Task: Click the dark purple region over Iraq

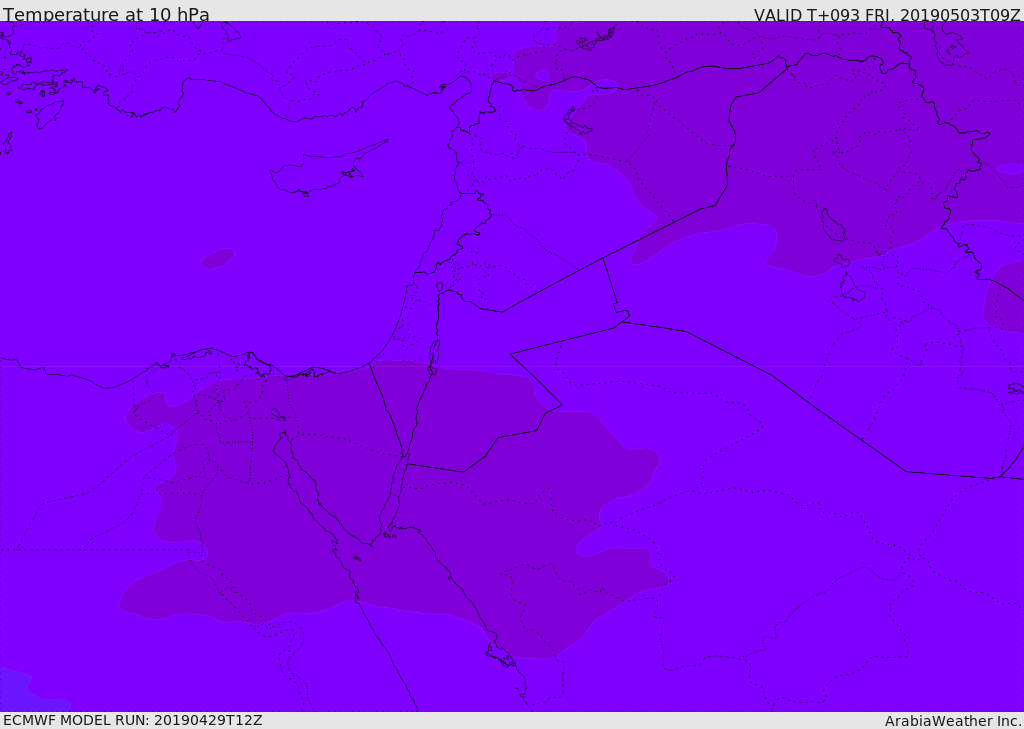Action: pyautogui.click(x=816, y=163)
